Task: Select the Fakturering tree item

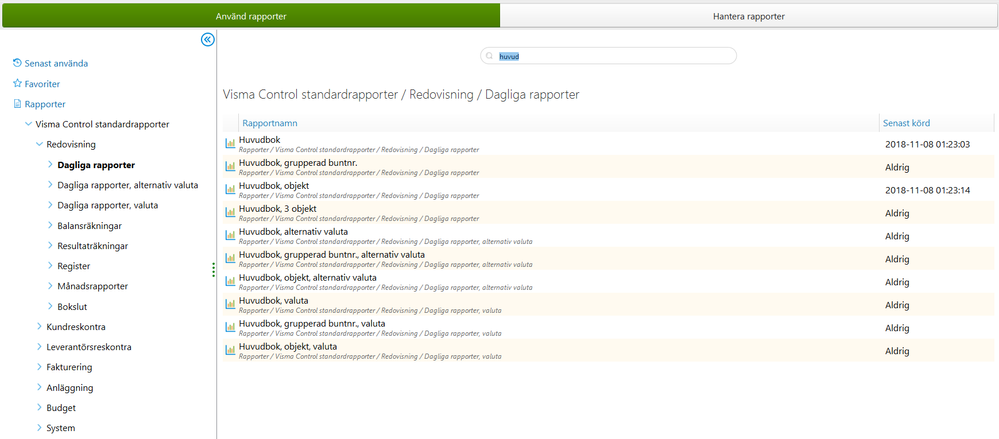Action: click(69, 368)
